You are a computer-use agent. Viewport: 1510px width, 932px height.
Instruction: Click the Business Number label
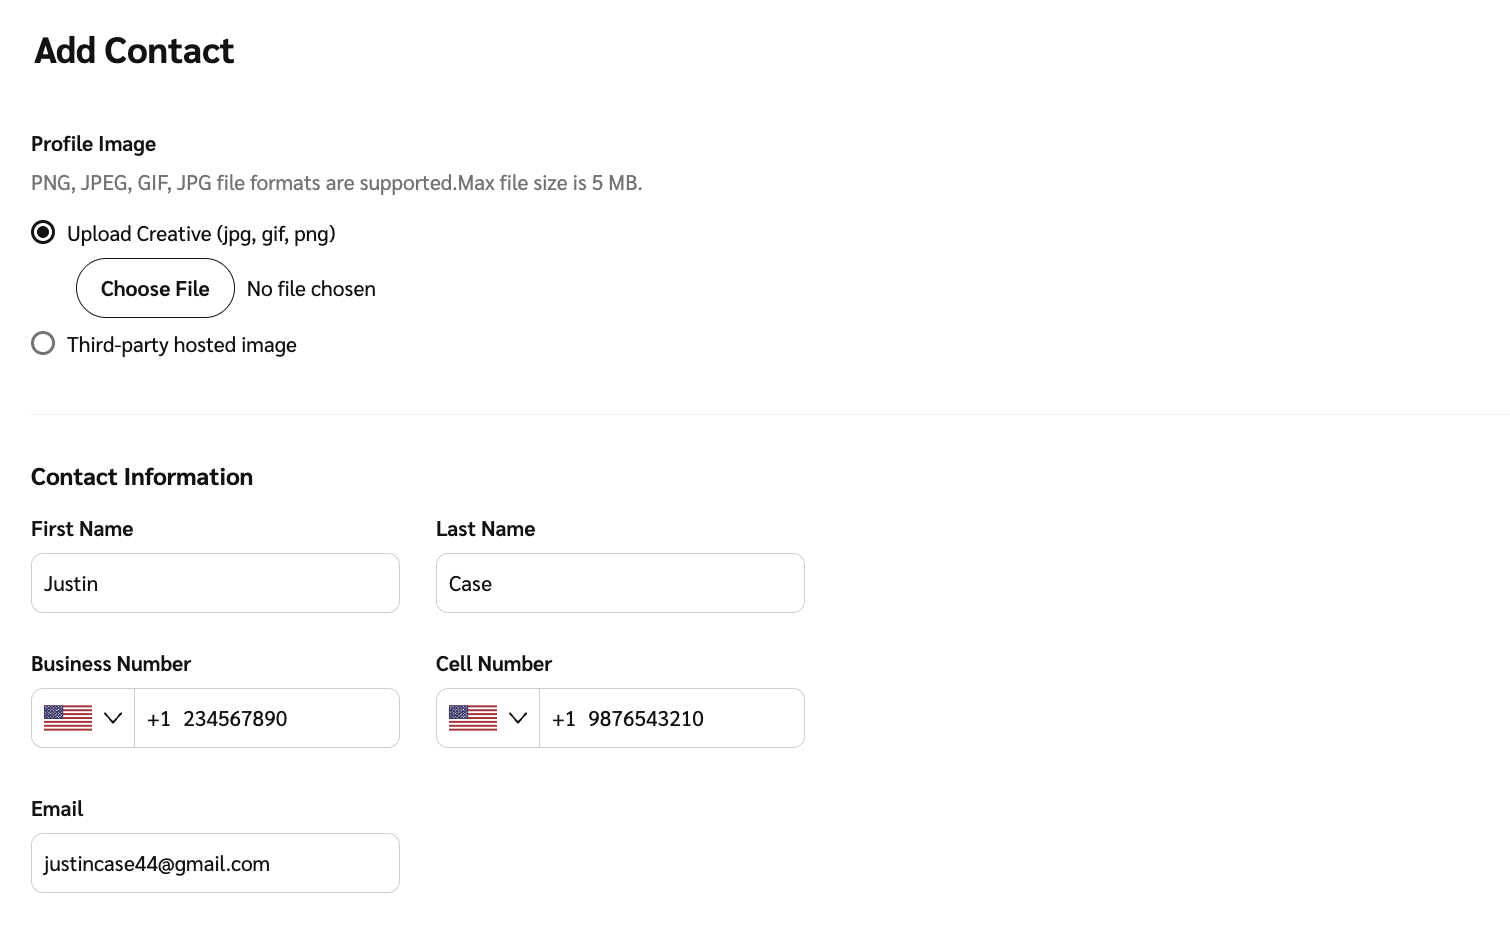pyautogui.click(x=111, y=664)
